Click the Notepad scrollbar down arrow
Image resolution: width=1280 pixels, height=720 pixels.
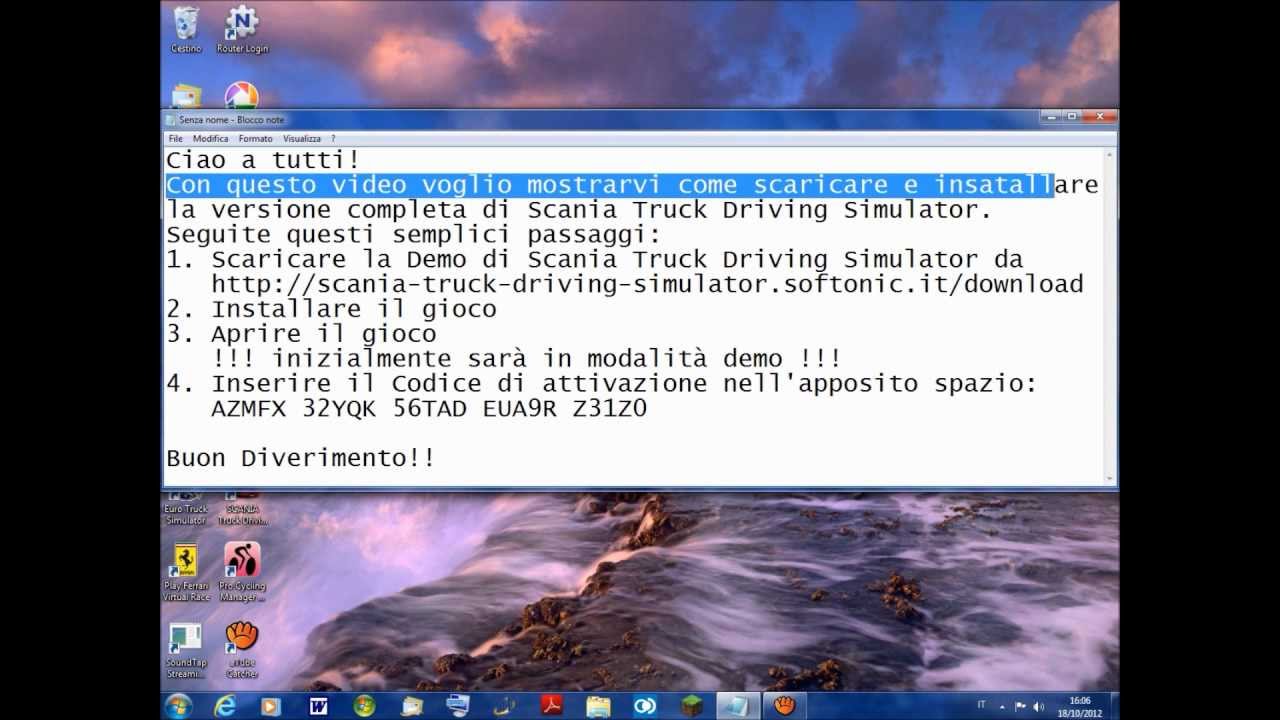pyautogui.click(x=1109, y=480)
